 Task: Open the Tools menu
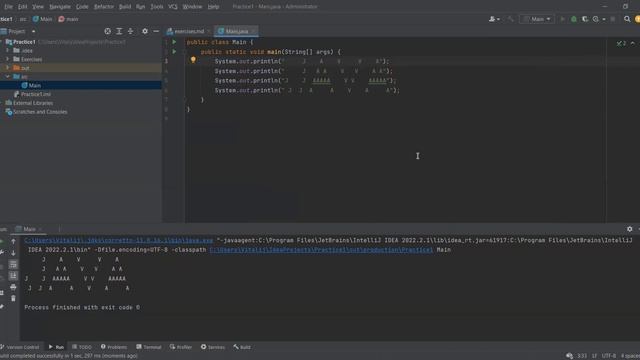pyautogui.click(x=157, y=7)
